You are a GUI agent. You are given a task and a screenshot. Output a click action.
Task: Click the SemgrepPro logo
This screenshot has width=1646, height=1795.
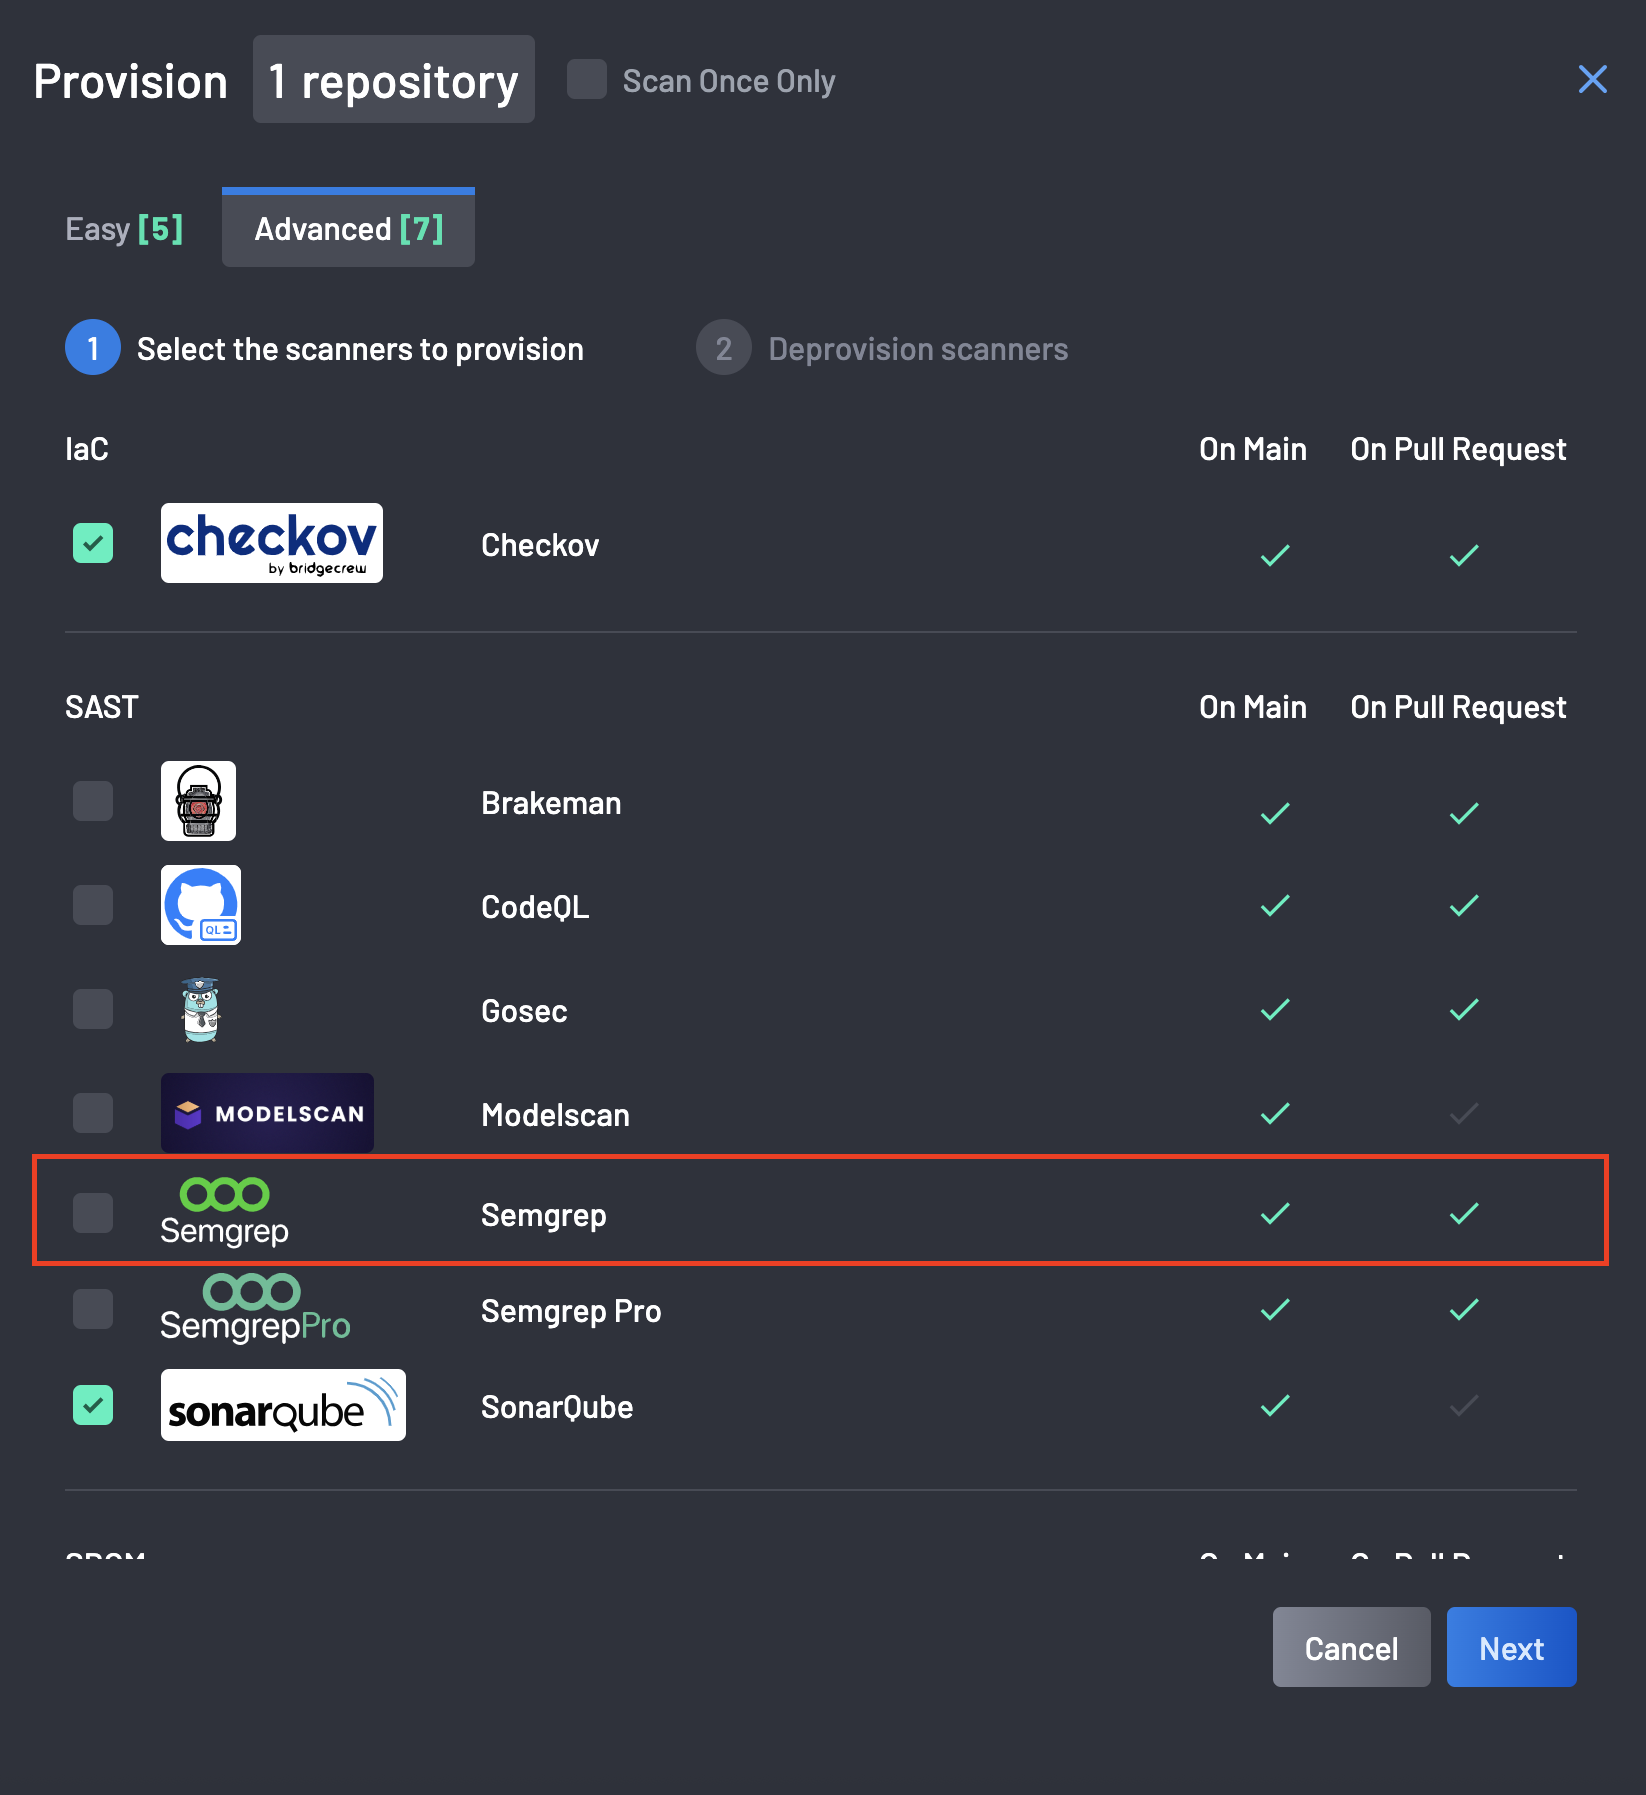(x=255, y=1308)
